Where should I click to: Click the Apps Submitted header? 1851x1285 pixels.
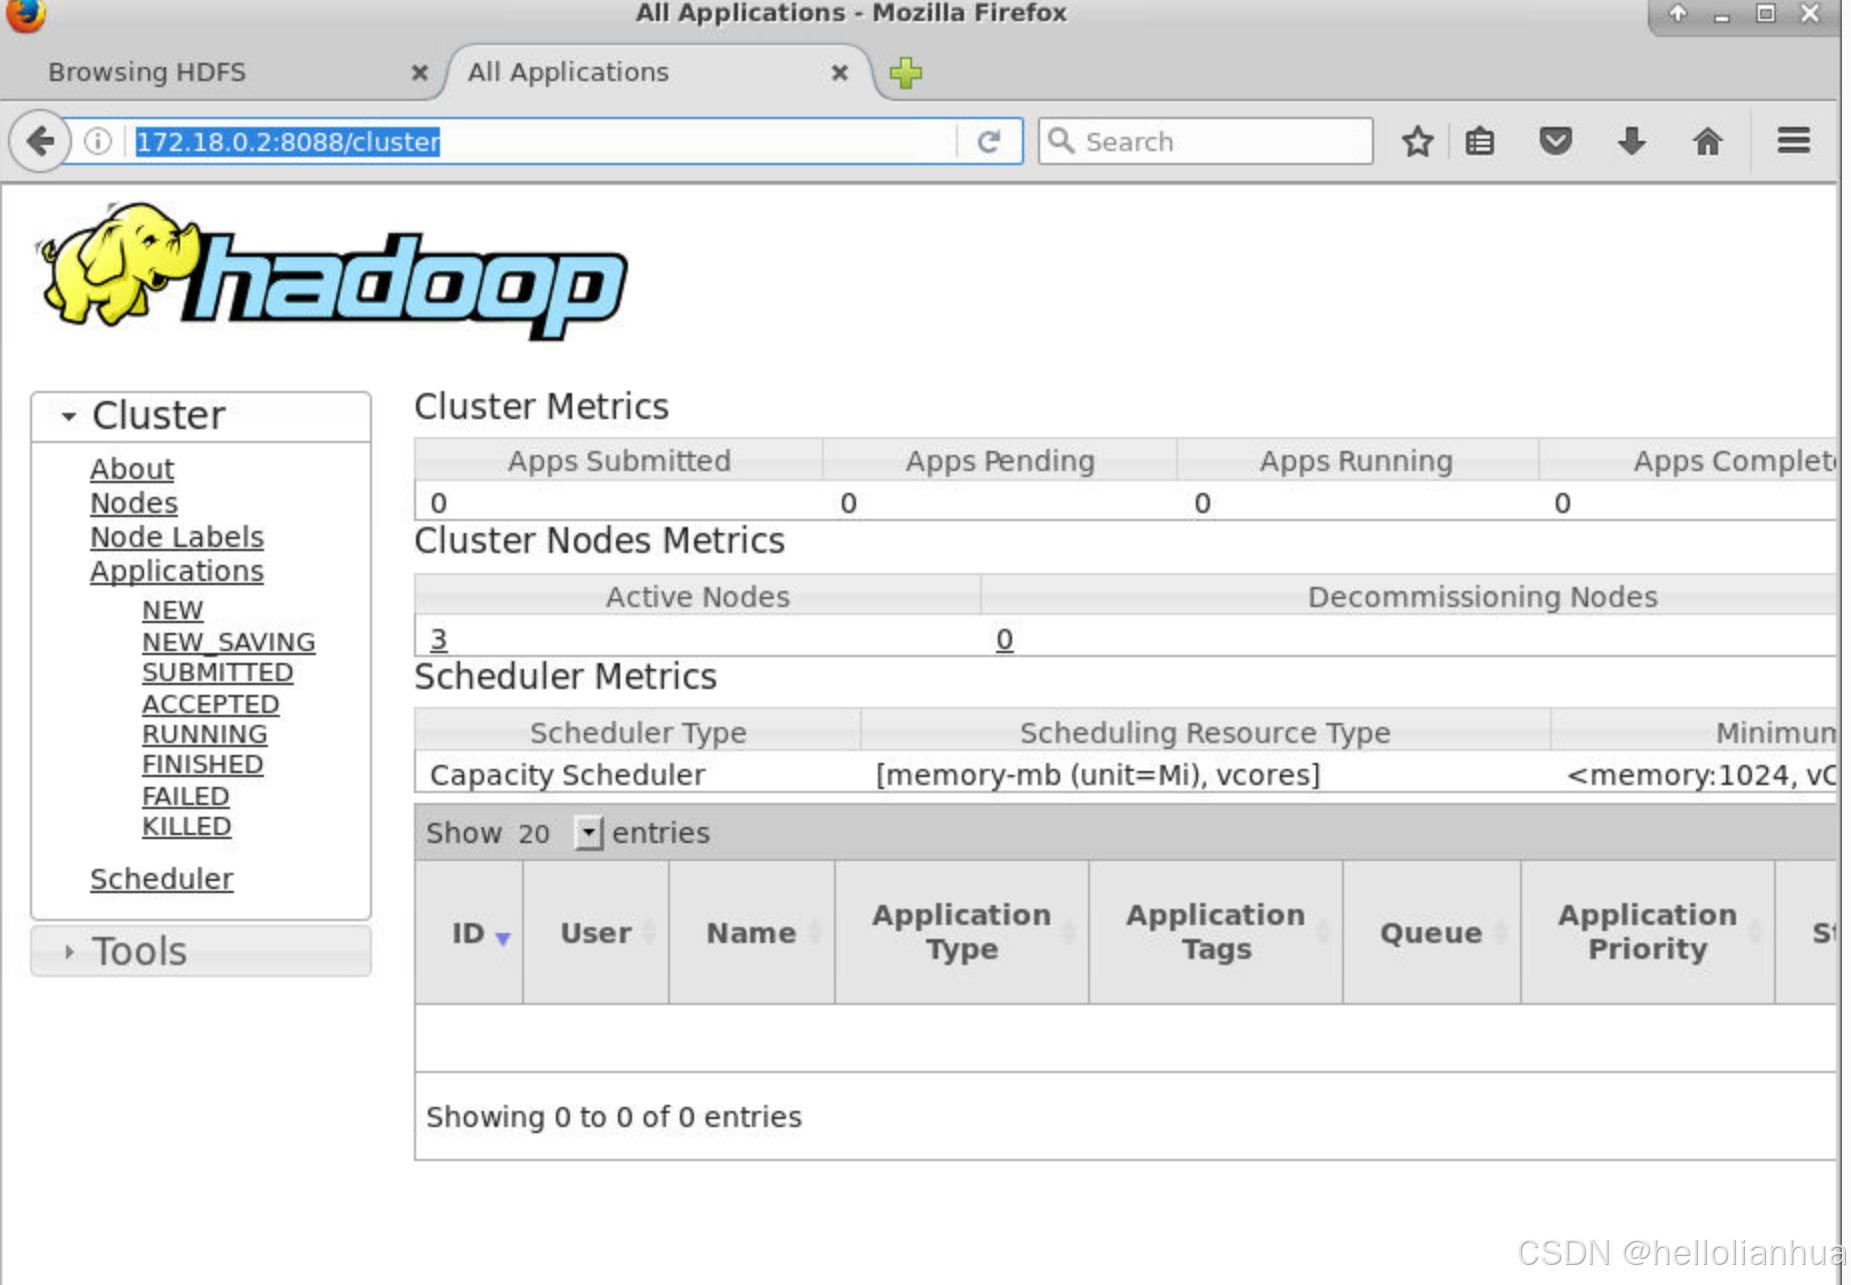619,461
